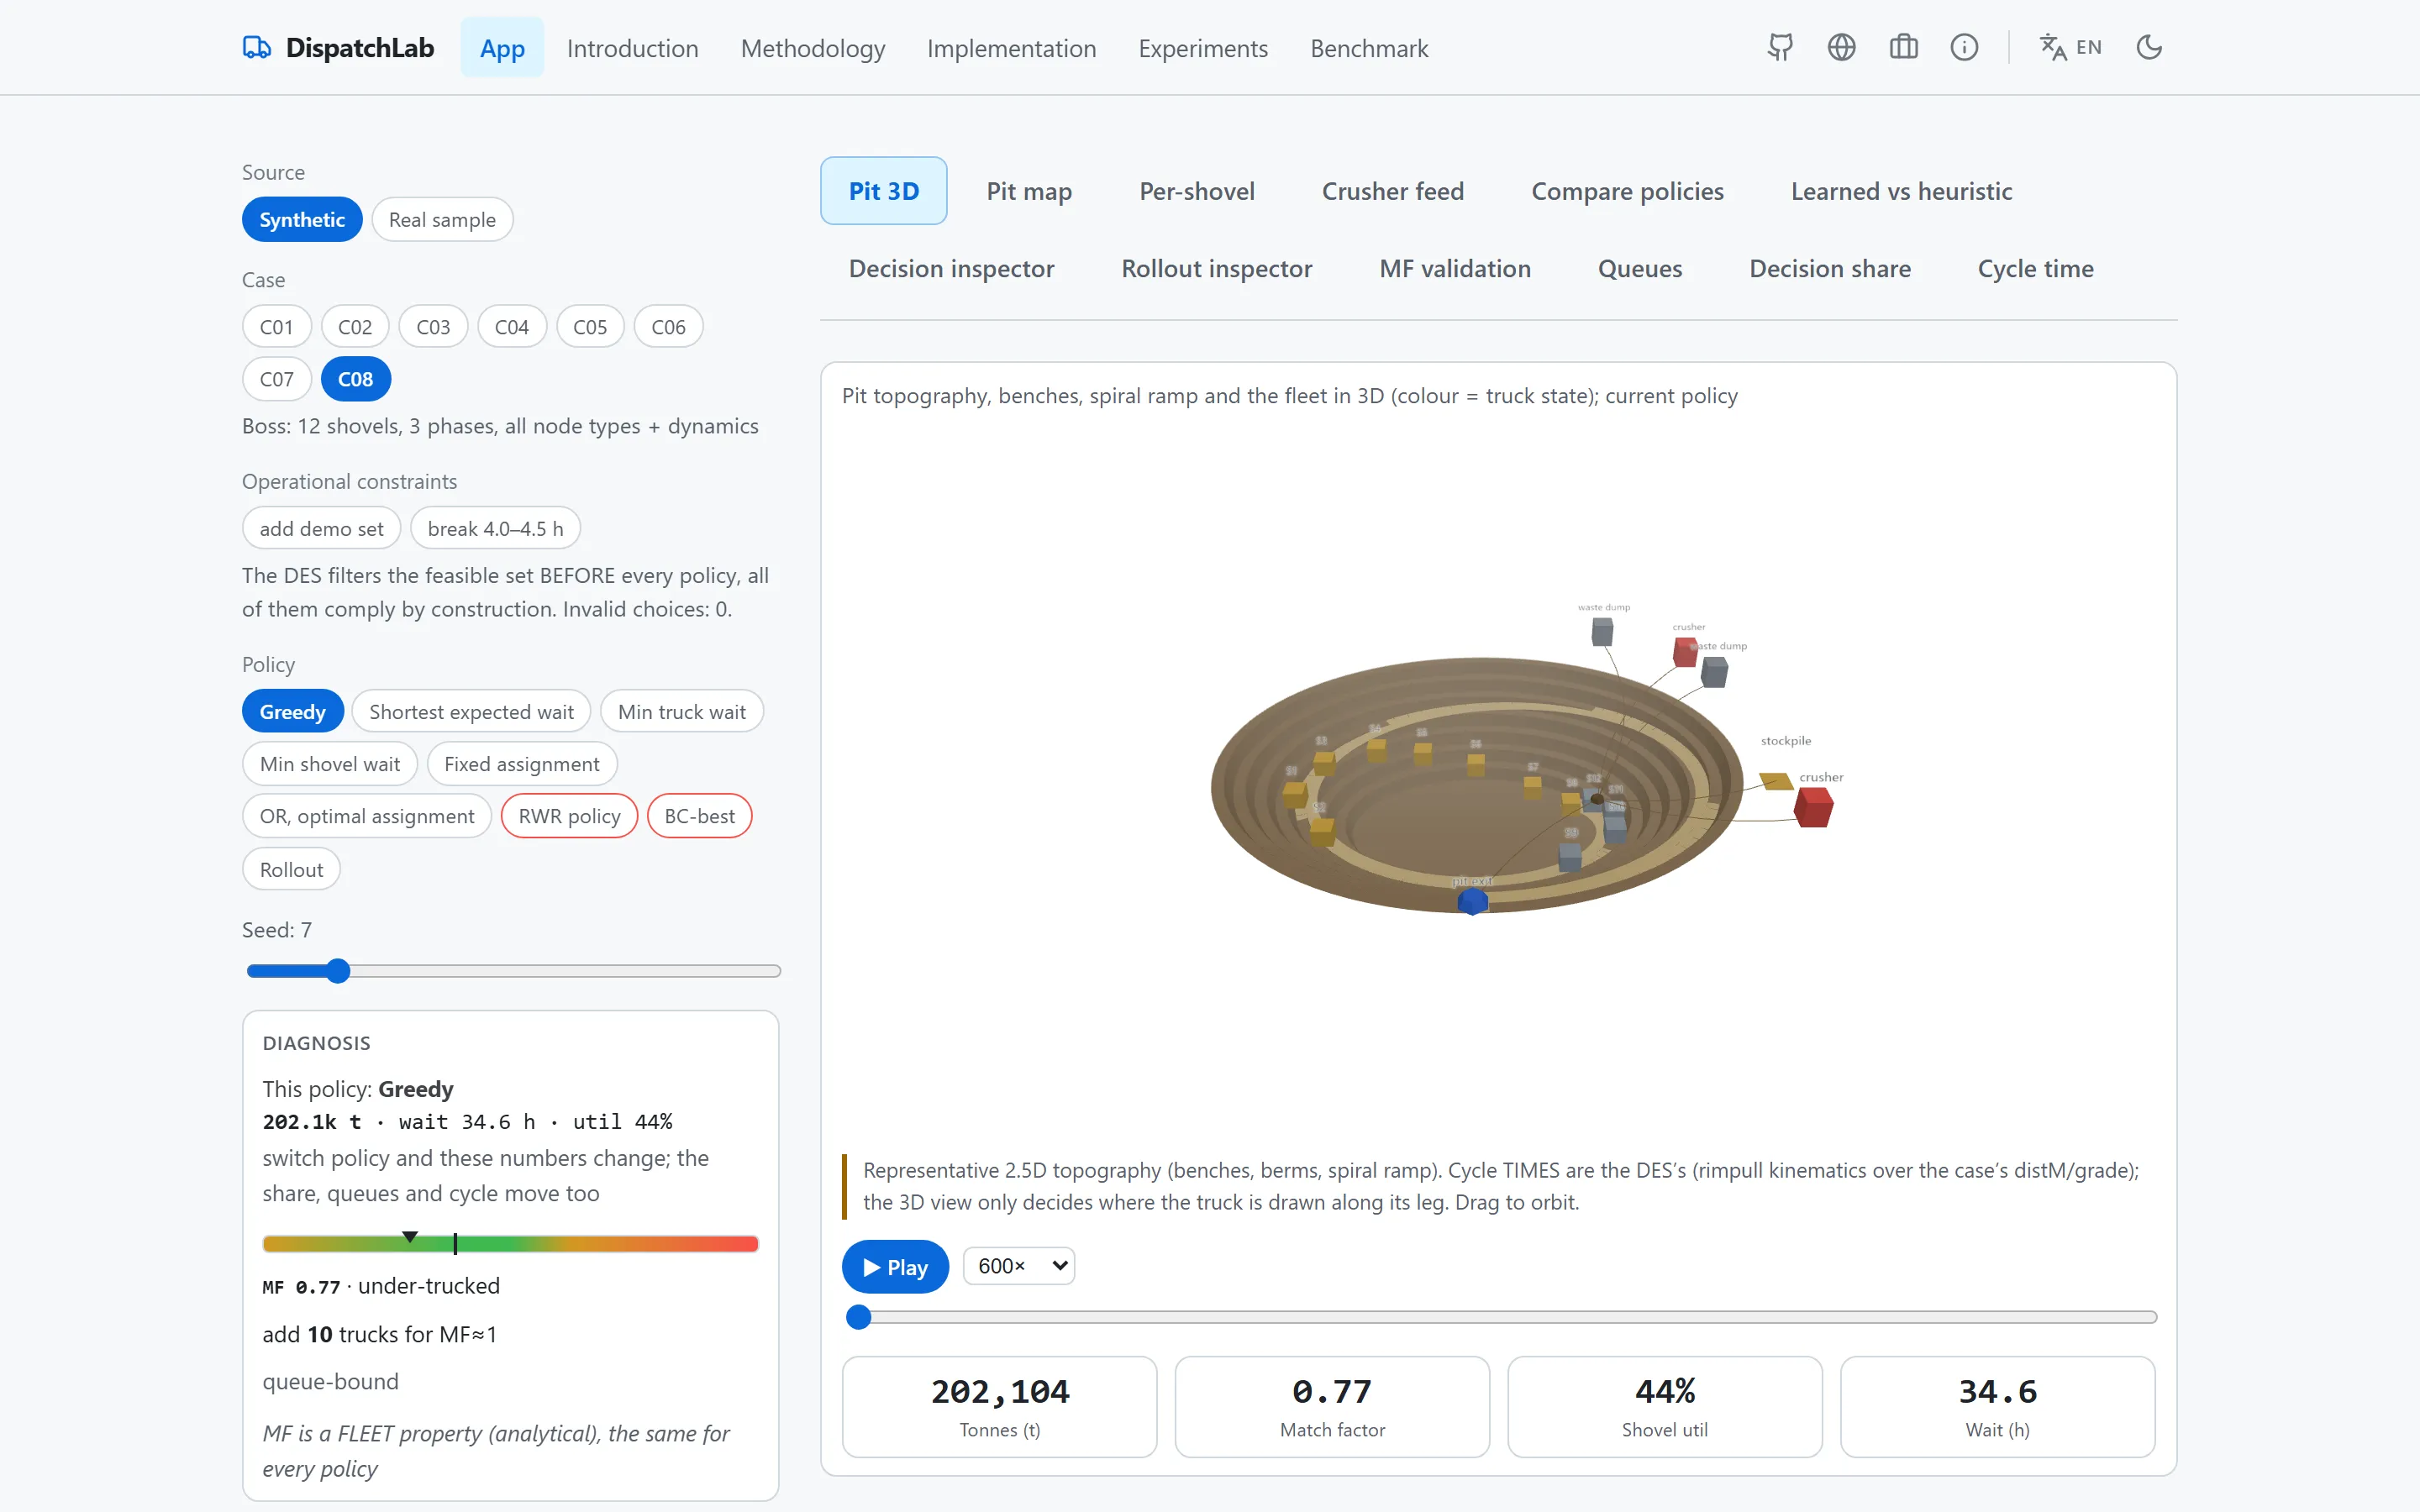Choose case C08

[x=355, y=379]
